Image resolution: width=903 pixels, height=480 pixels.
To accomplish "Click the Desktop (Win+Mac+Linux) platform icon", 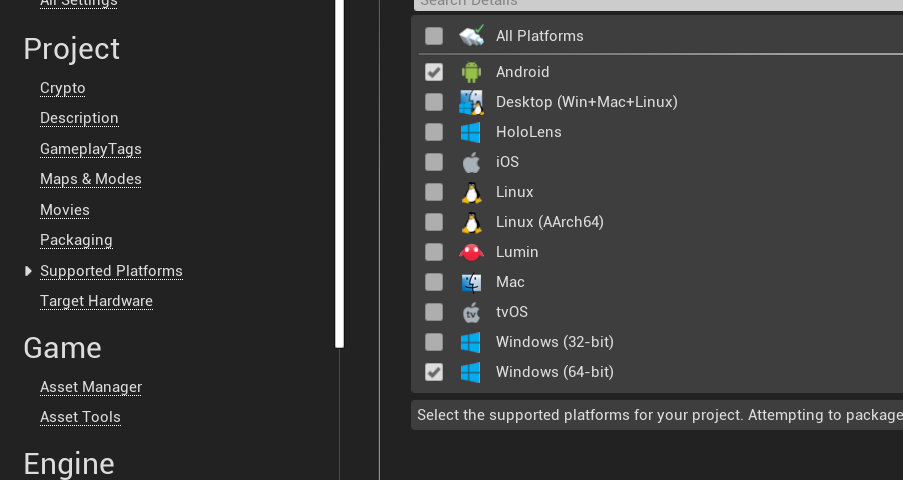I will point(471,102).
